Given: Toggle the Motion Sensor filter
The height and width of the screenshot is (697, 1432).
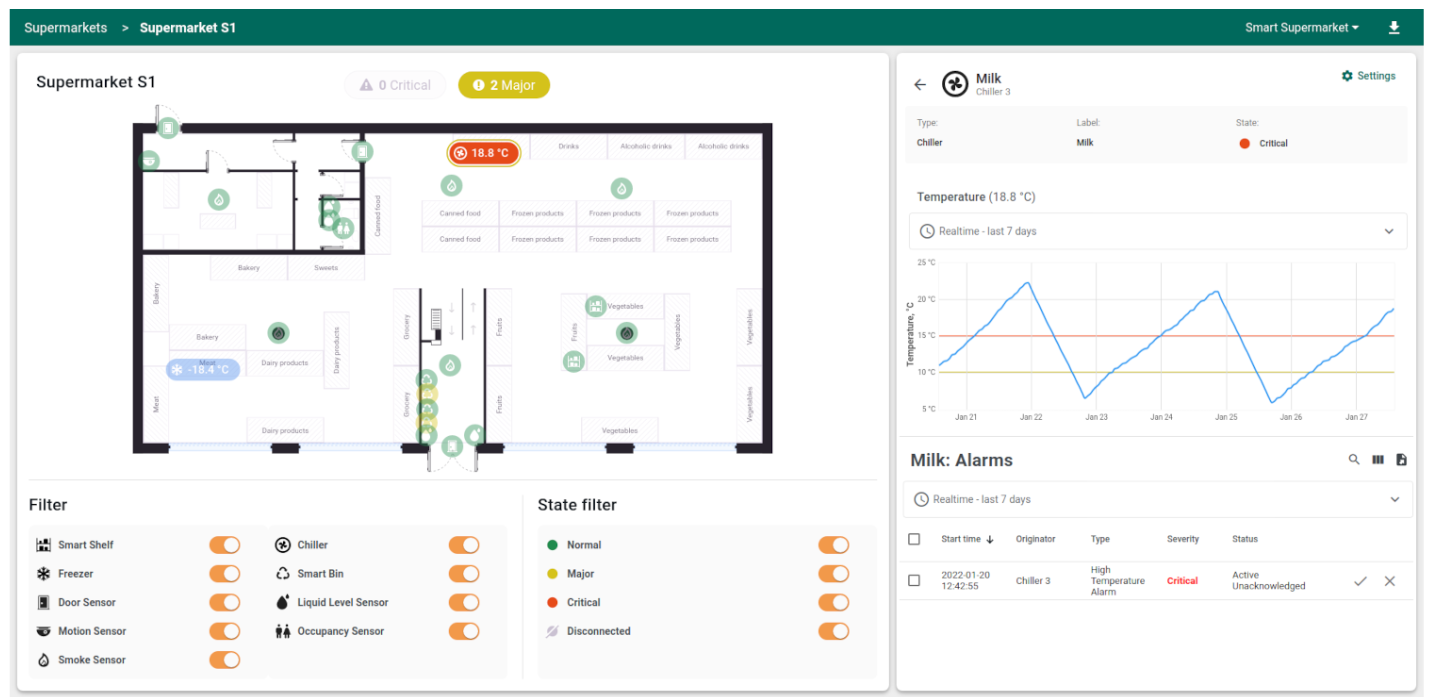Looking at the screenshot, I should point(224,631).
